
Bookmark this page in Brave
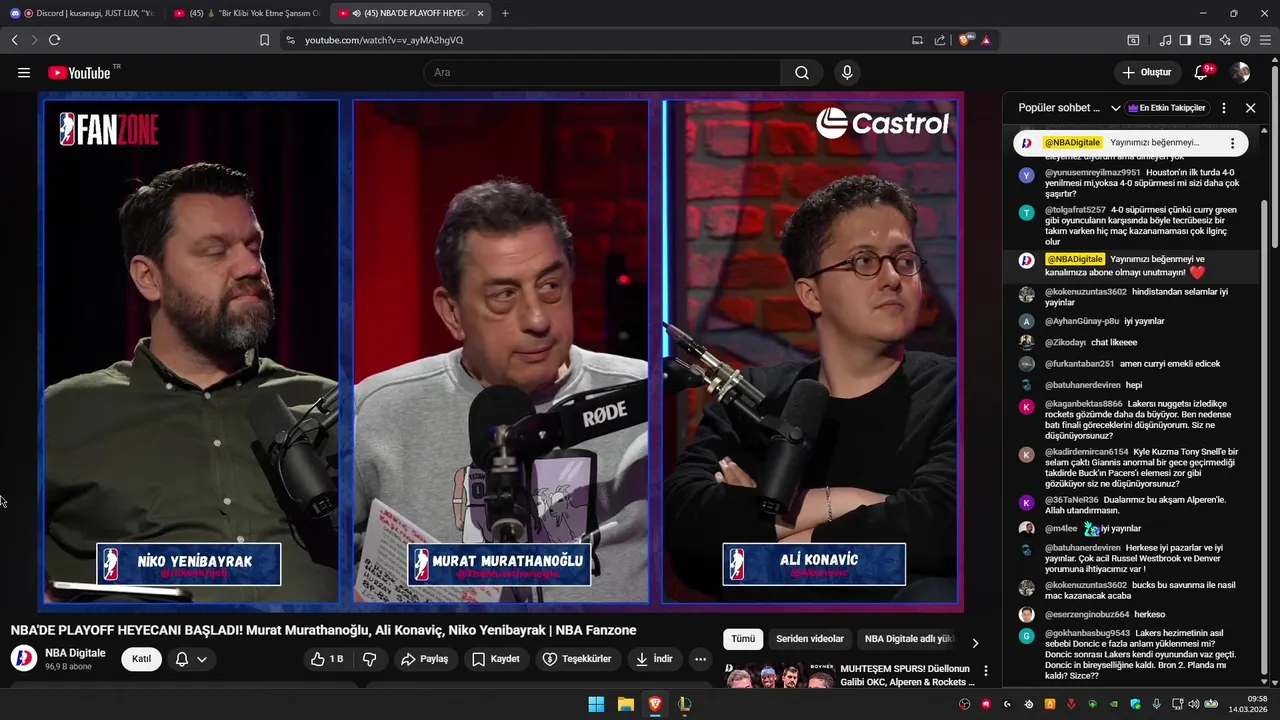click(x=264, y=40)
